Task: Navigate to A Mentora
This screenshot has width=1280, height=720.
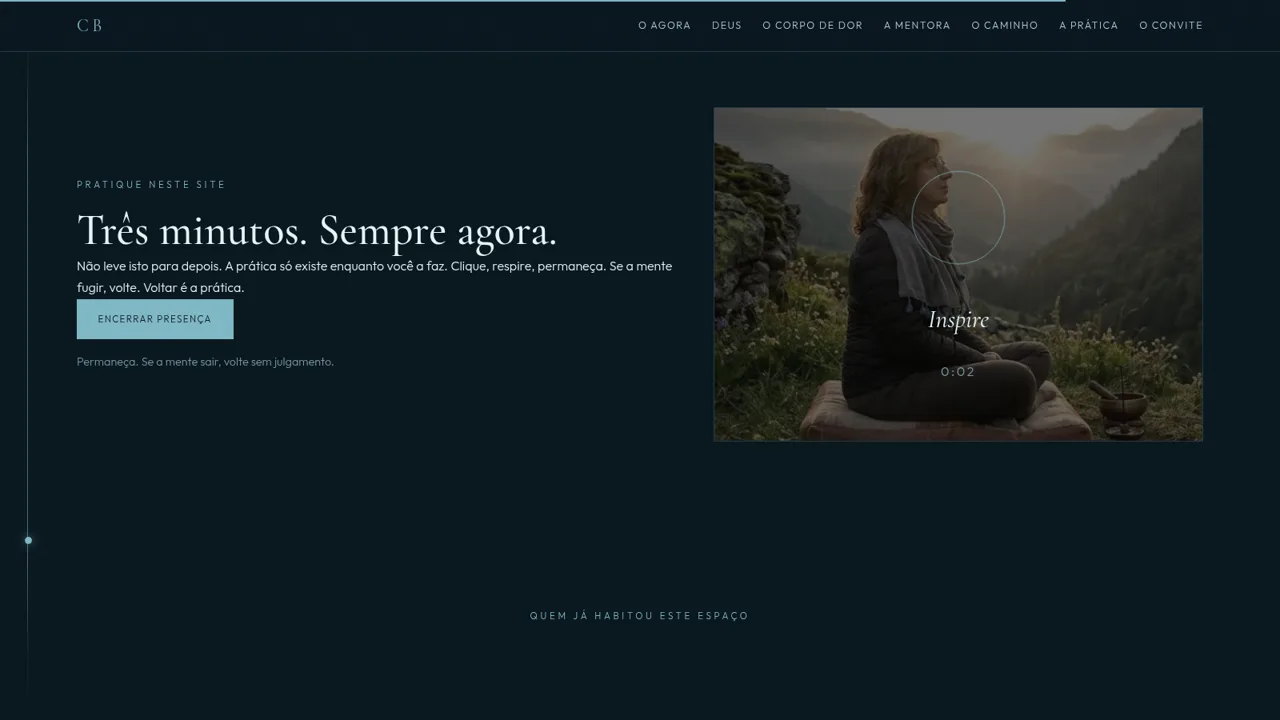Action: coord(917,25)
